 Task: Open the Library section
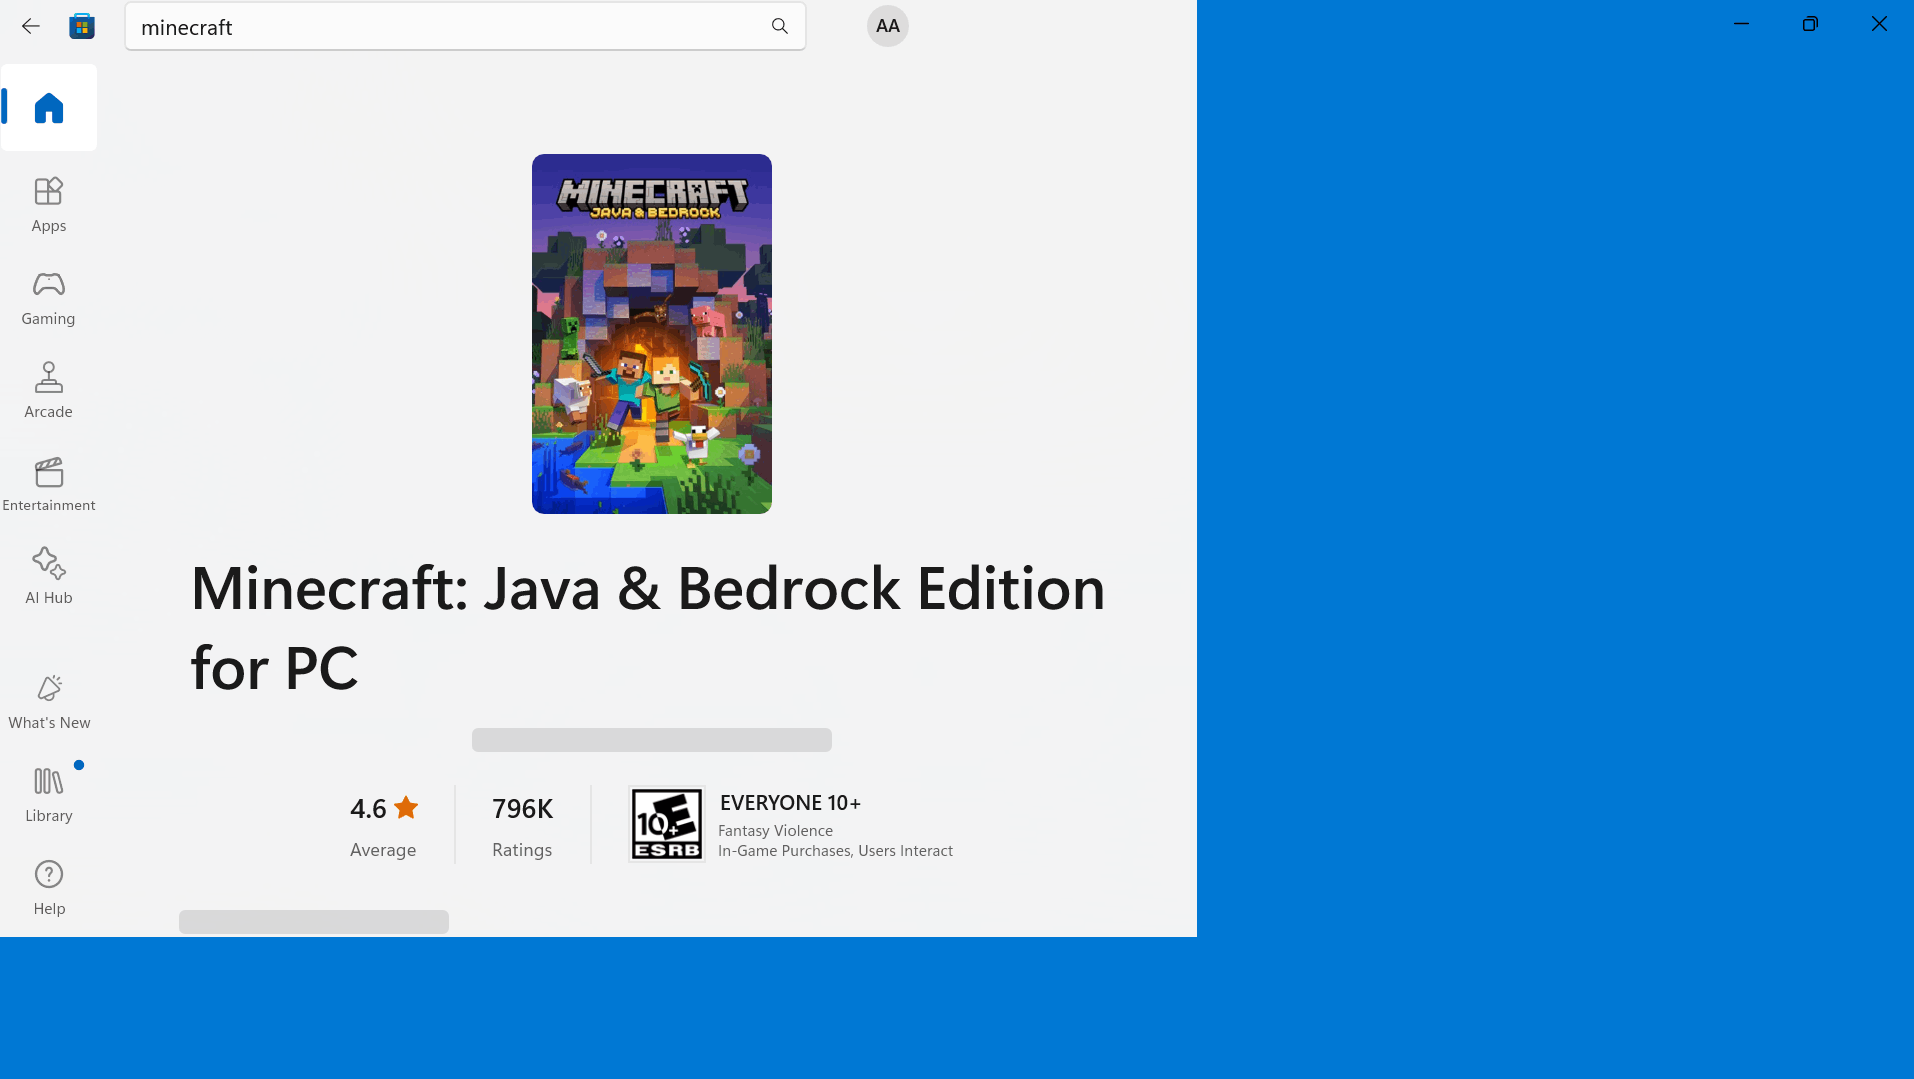coord(49,795)
